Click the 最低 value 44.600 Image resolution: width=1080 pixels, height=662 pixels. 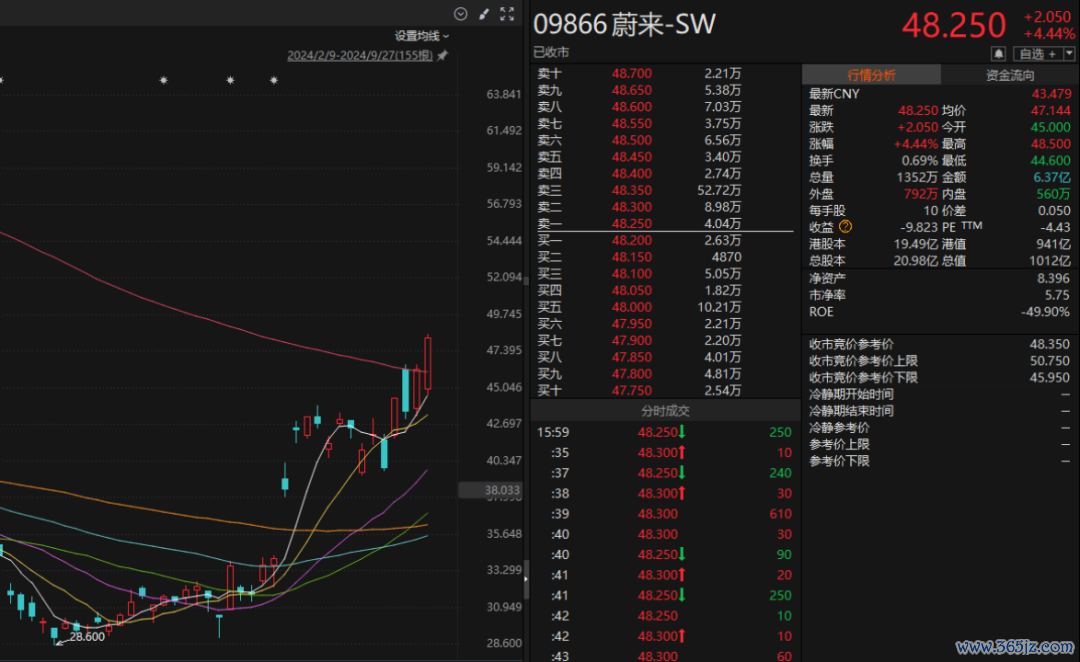(x=1051, y=161)
